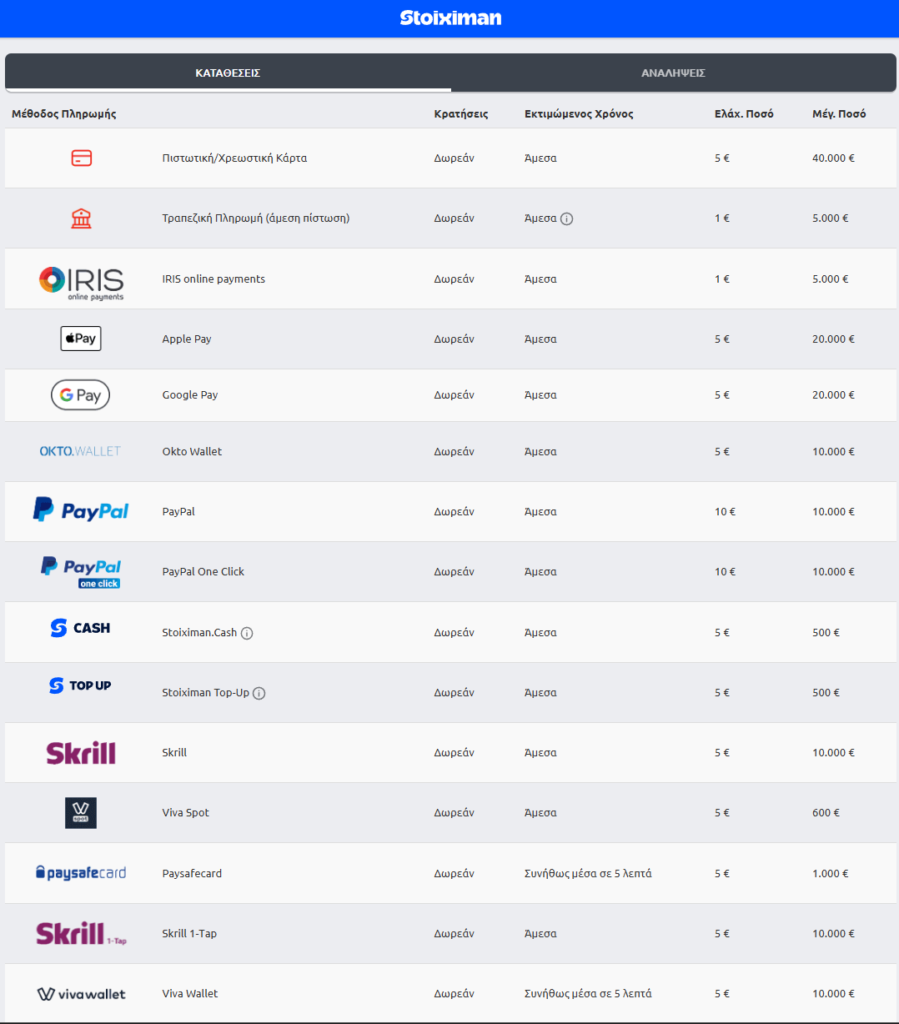Click the Stoiximan Cash logo
Viewport: 899px width, 1024px height.
81,629
